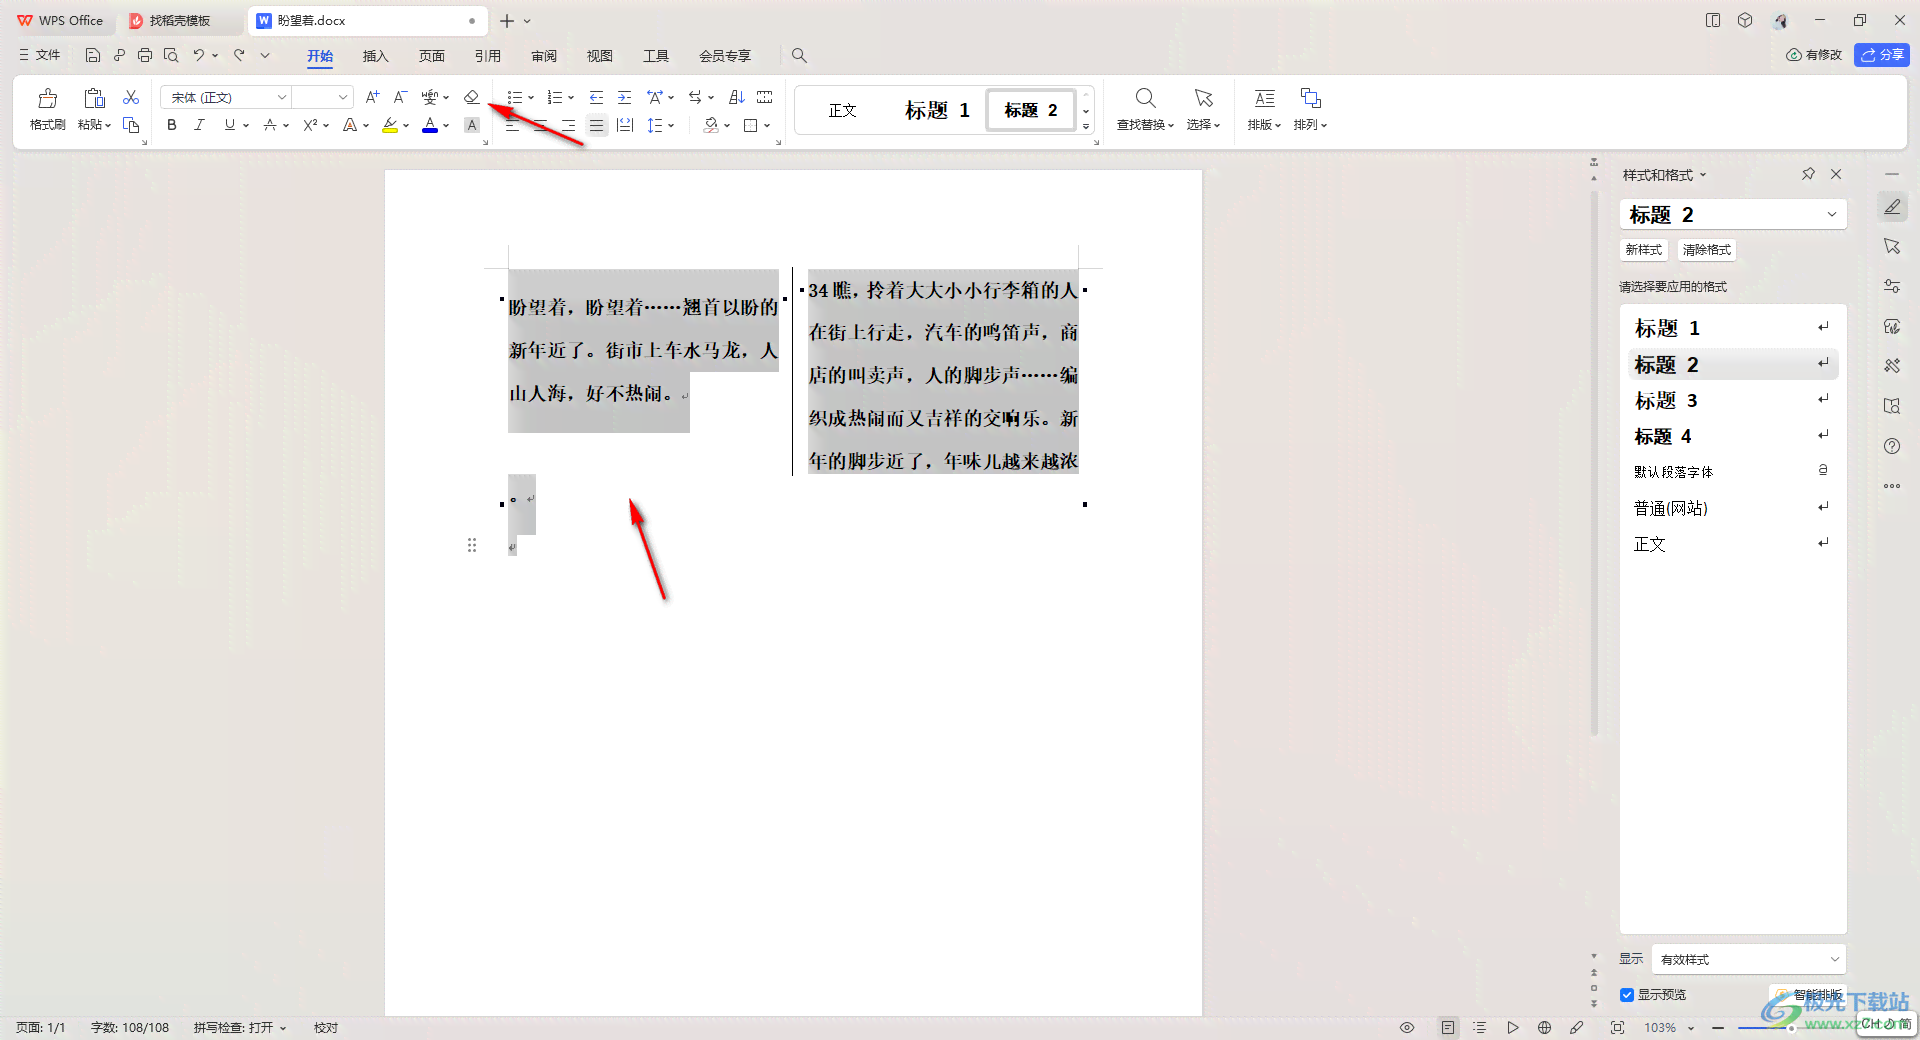Click the distributed alignment icon
The height and width of the screenshot is (1040, 1920).
(x=625, y=125)
